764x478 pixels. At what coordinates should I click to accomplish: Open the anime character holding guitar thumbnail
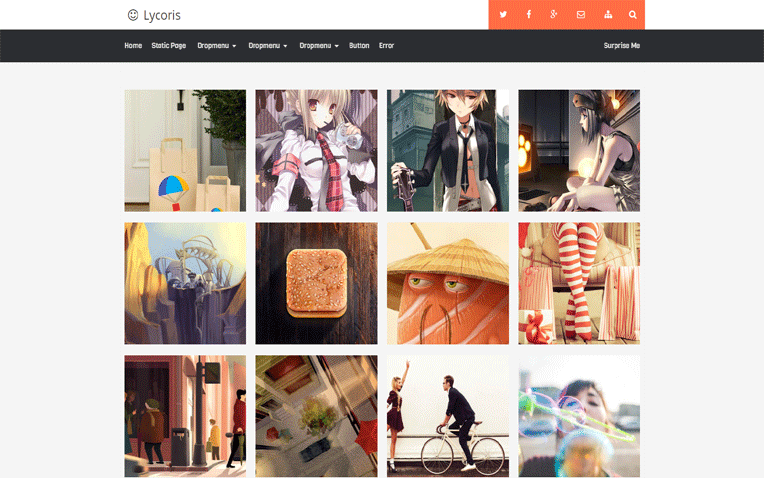[448, 151]
